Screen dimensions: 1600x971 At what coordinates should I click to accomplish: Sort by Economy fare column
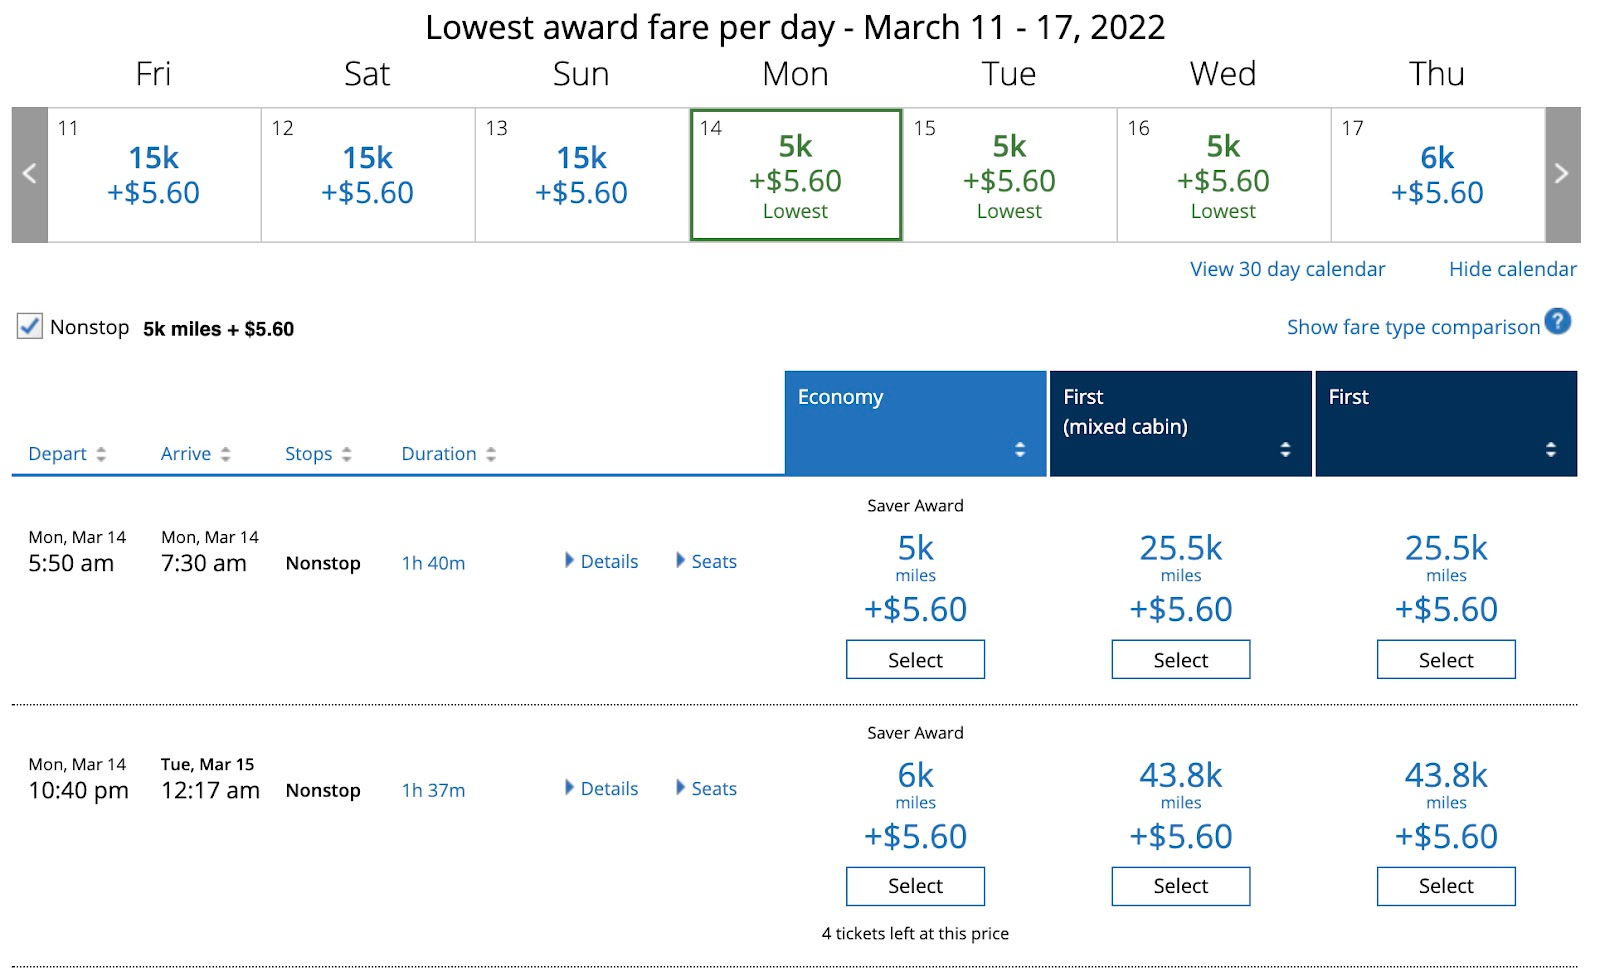click(1019, 449)
